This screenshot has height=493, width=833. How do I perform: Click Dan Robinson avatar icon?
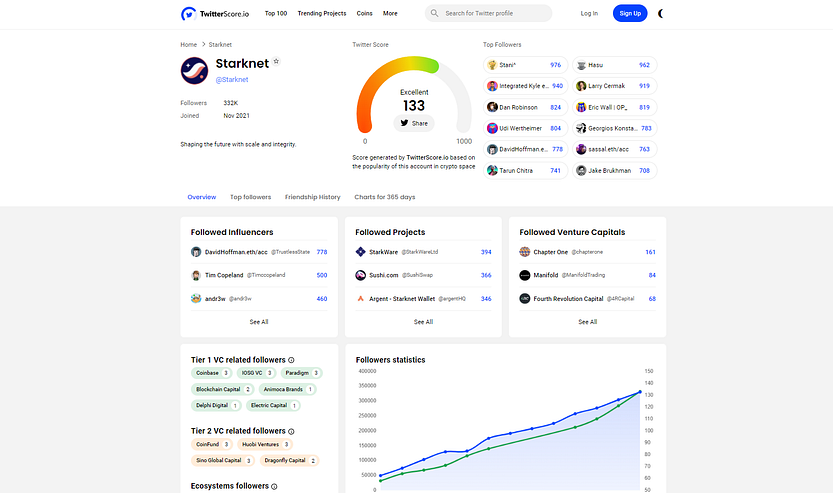pos(492,107)
